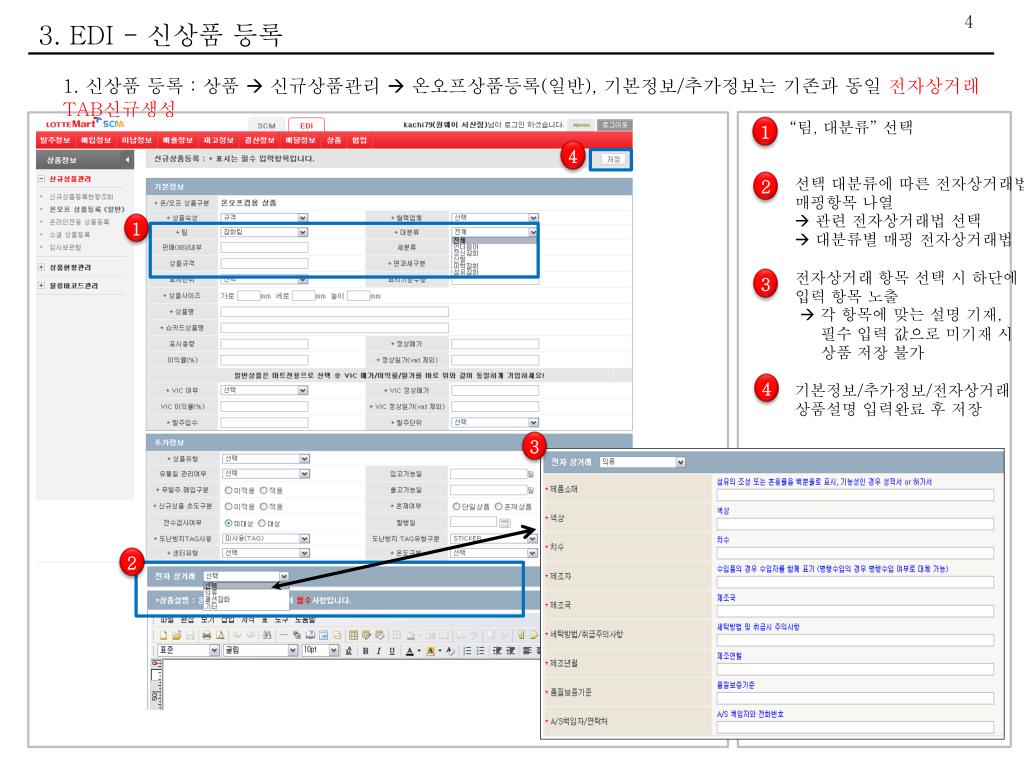
Task: Open the 표준 paragraph style dropdown
Action: 189,650
